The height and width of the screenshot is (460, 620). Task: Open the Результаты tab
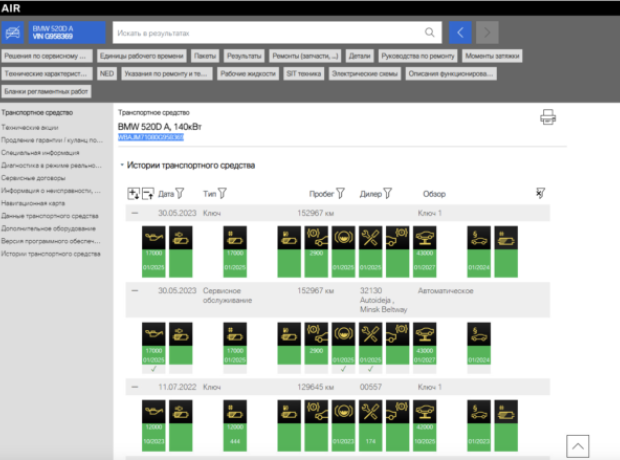click(x=244, y=56)
